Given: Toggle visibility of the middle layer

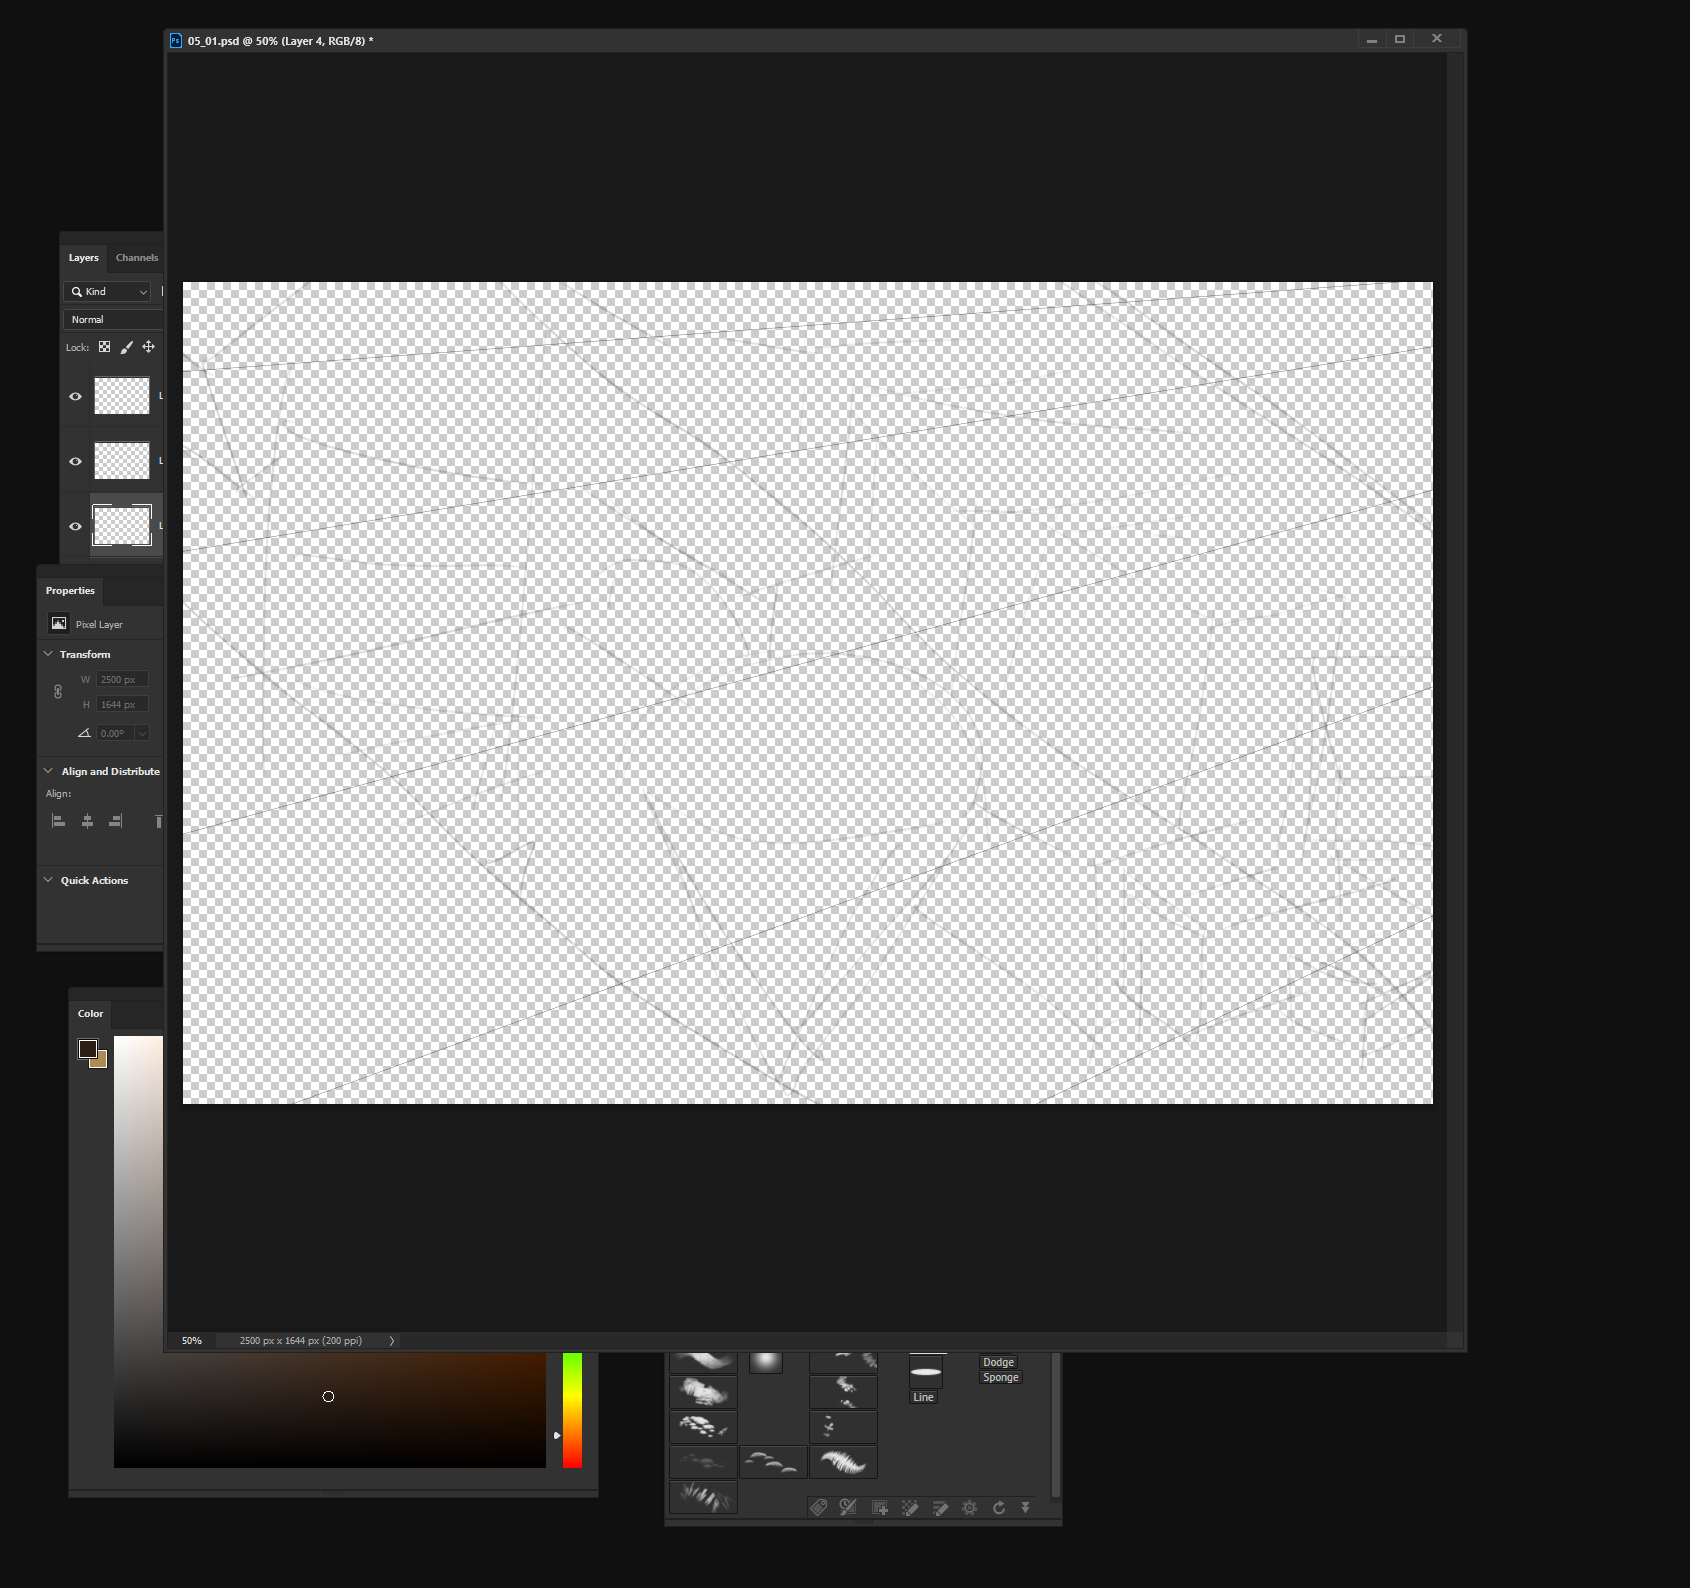Looking at the screenshot, I should pyautogui.click(x=75, y=461).
